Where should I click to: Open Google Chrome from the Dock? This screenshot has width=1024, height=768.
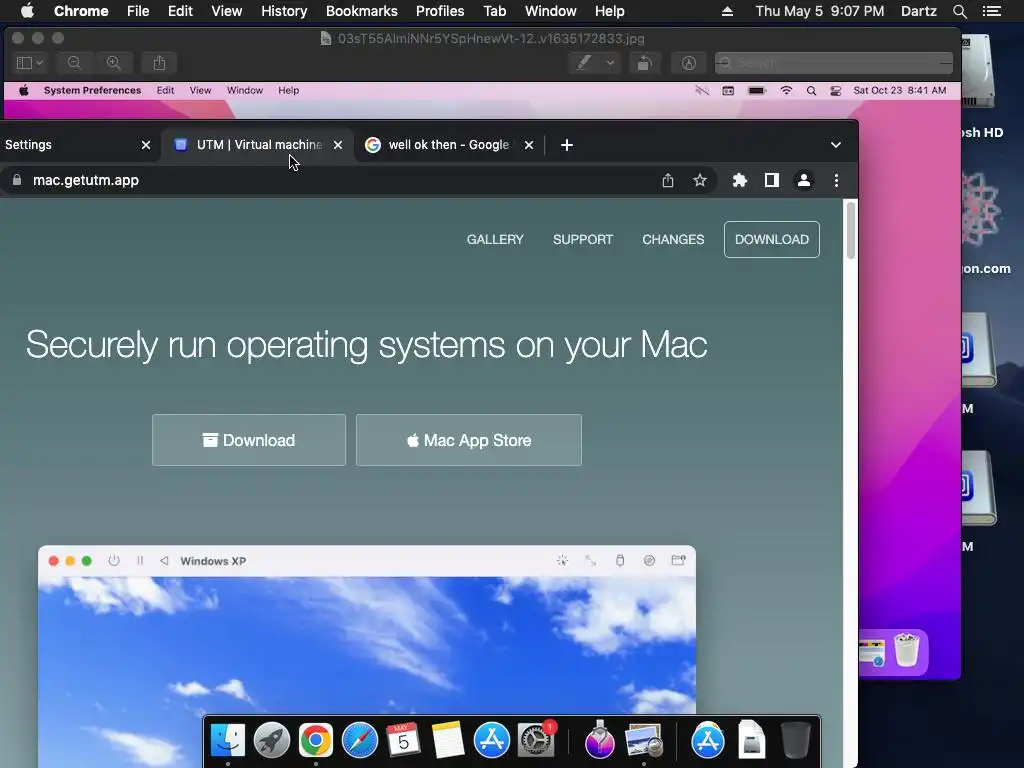[315, 741]
